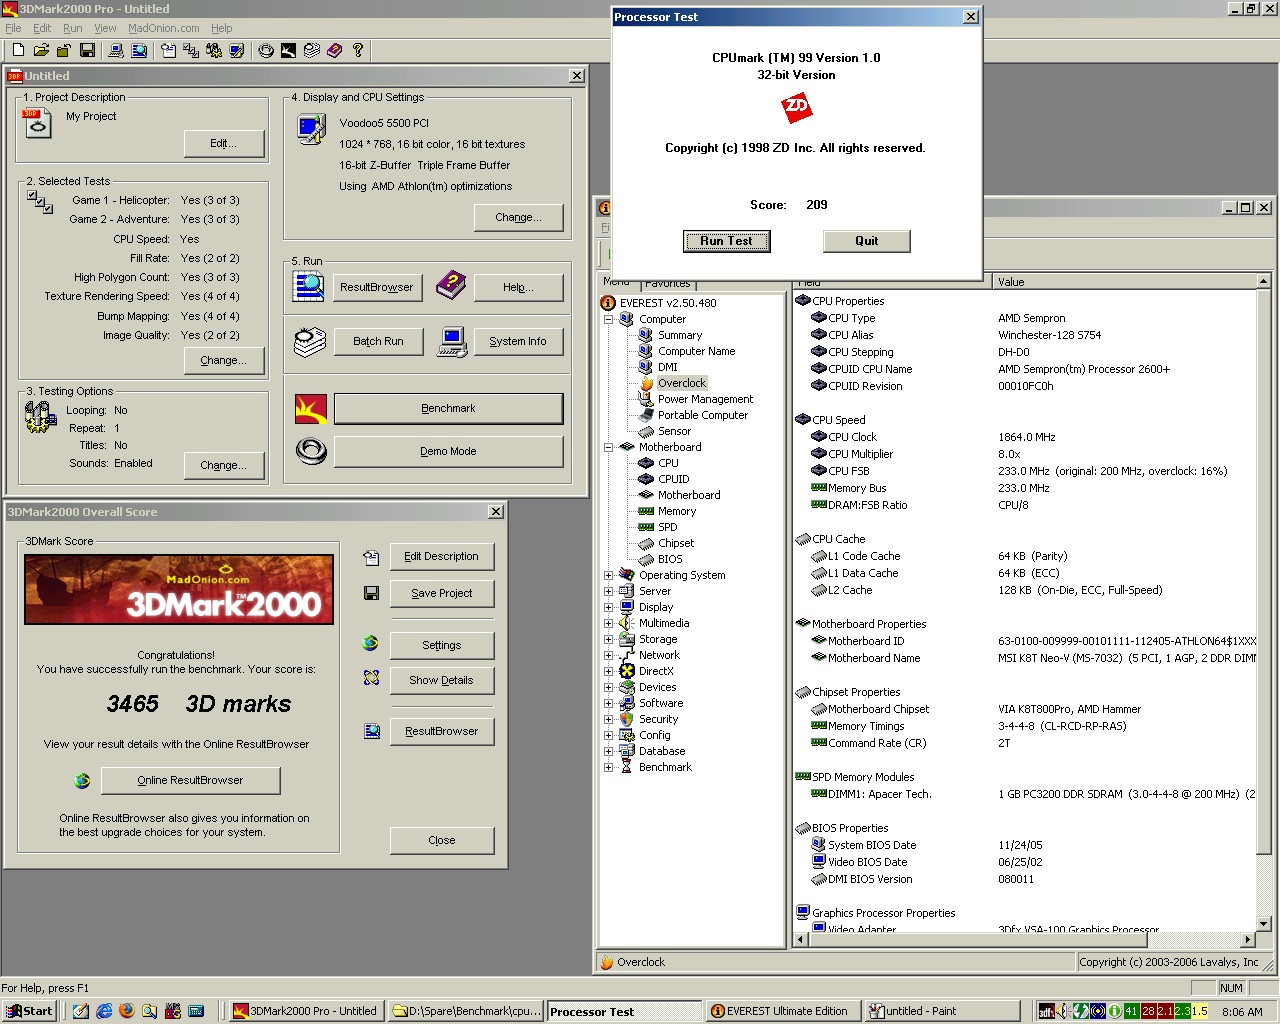Click the demo mode ring toolbar icon

point(266,50)
